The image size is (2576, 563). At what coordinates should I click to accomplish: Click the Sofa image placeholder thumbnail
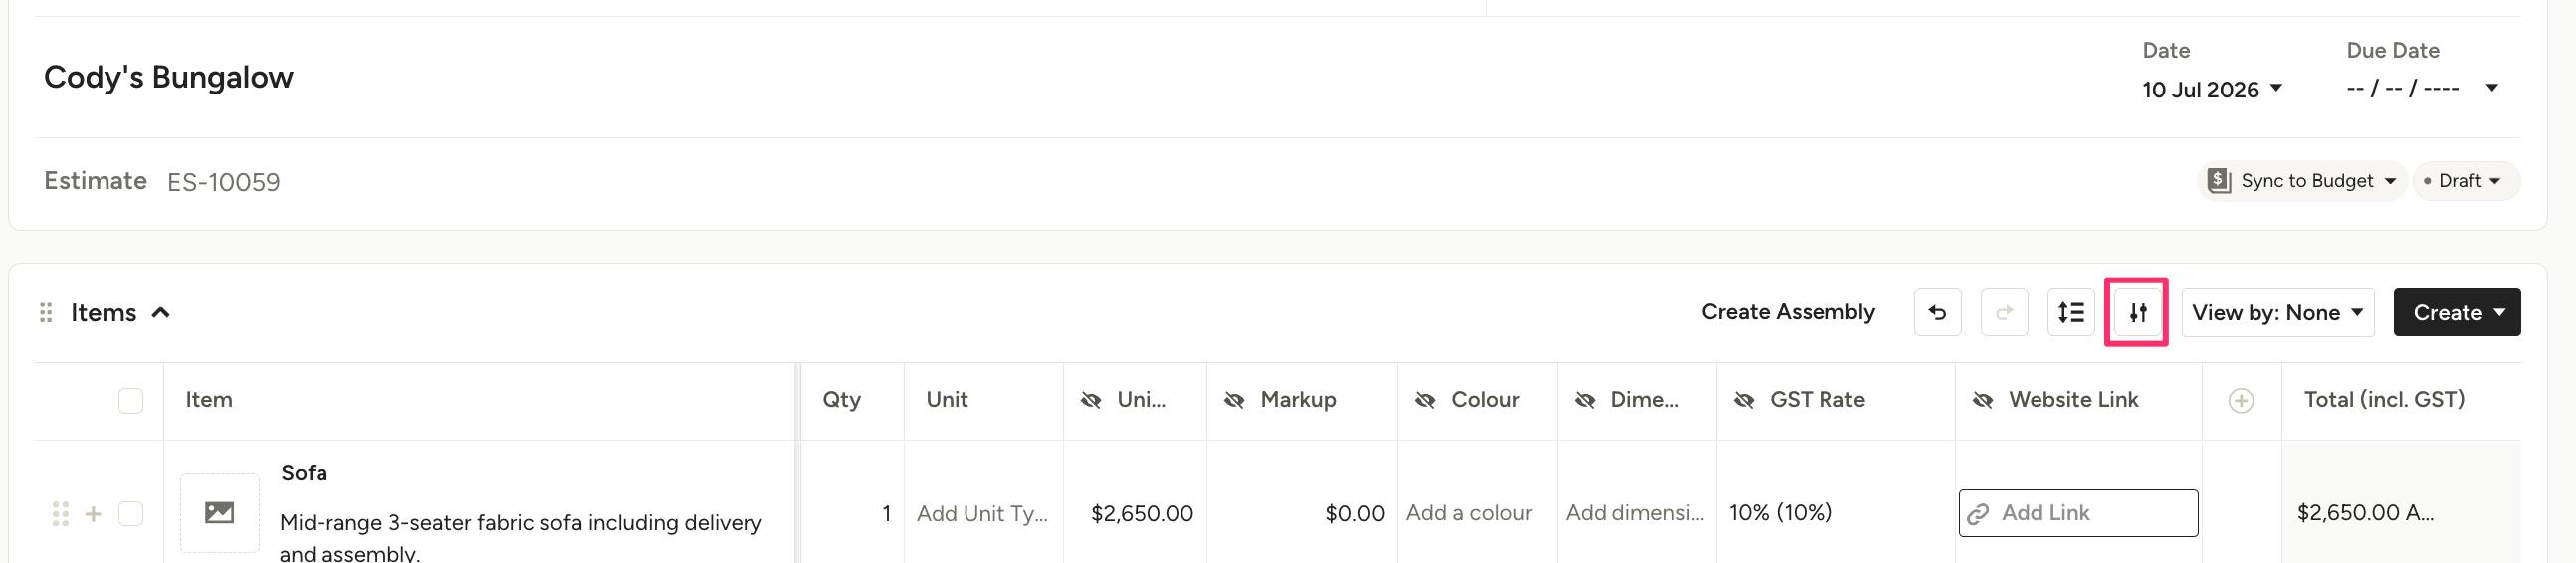pyautogui.click(x=220, y=513)
